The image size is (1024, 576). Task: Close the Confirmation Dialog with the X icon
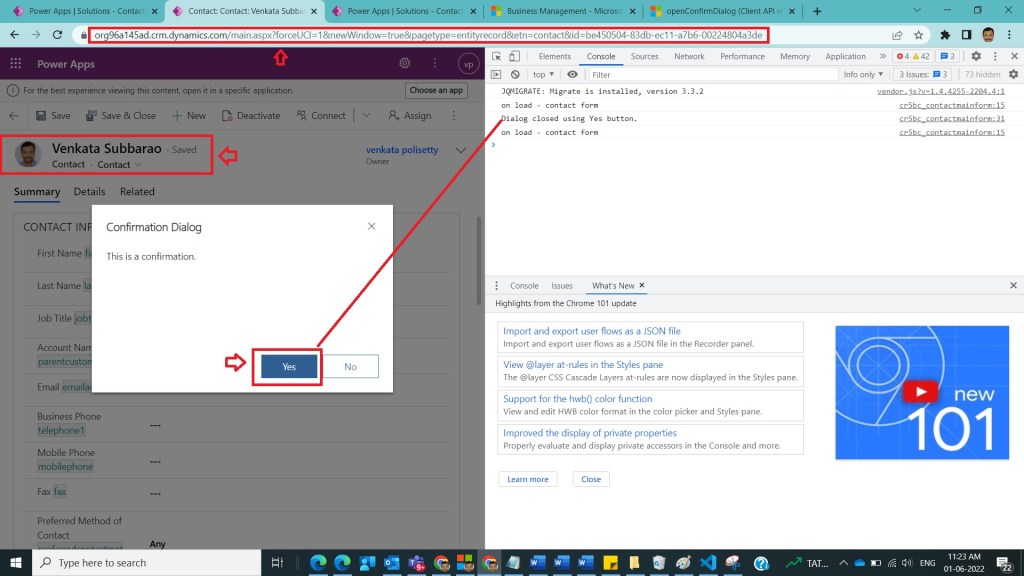click(x=372, y=227)
